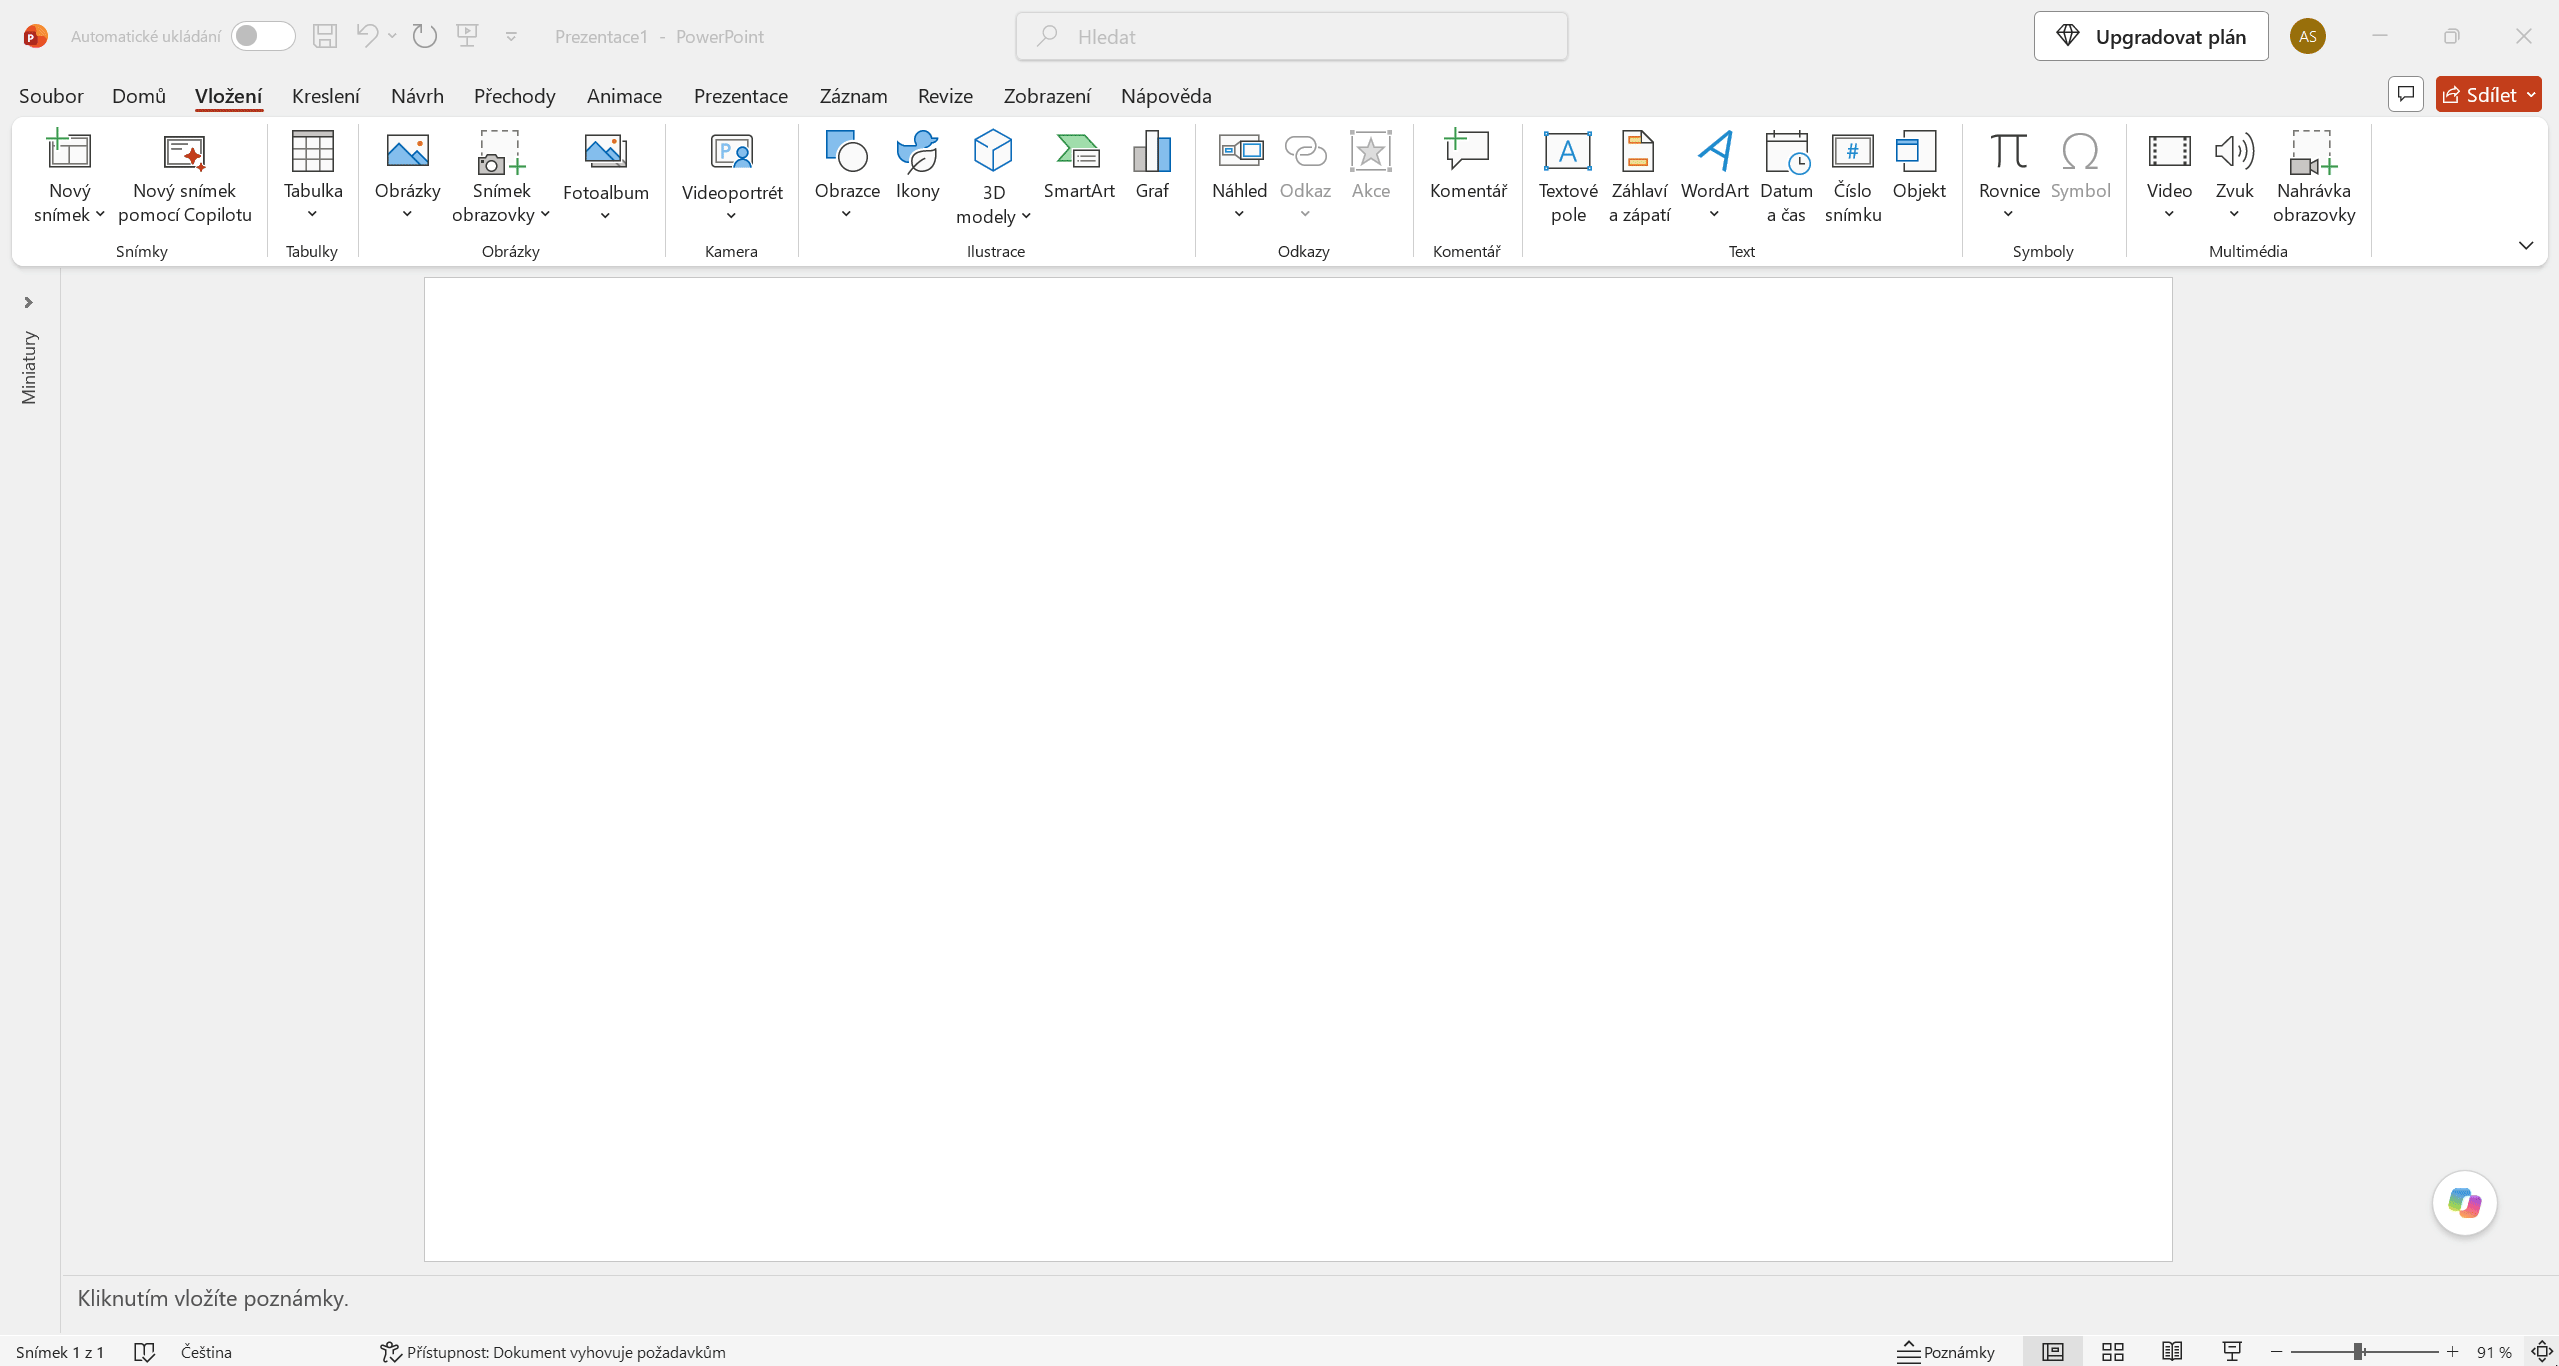2559x1366 pixels.
Task: Switch to the Kreslení tab
Action: coord(326,95)
